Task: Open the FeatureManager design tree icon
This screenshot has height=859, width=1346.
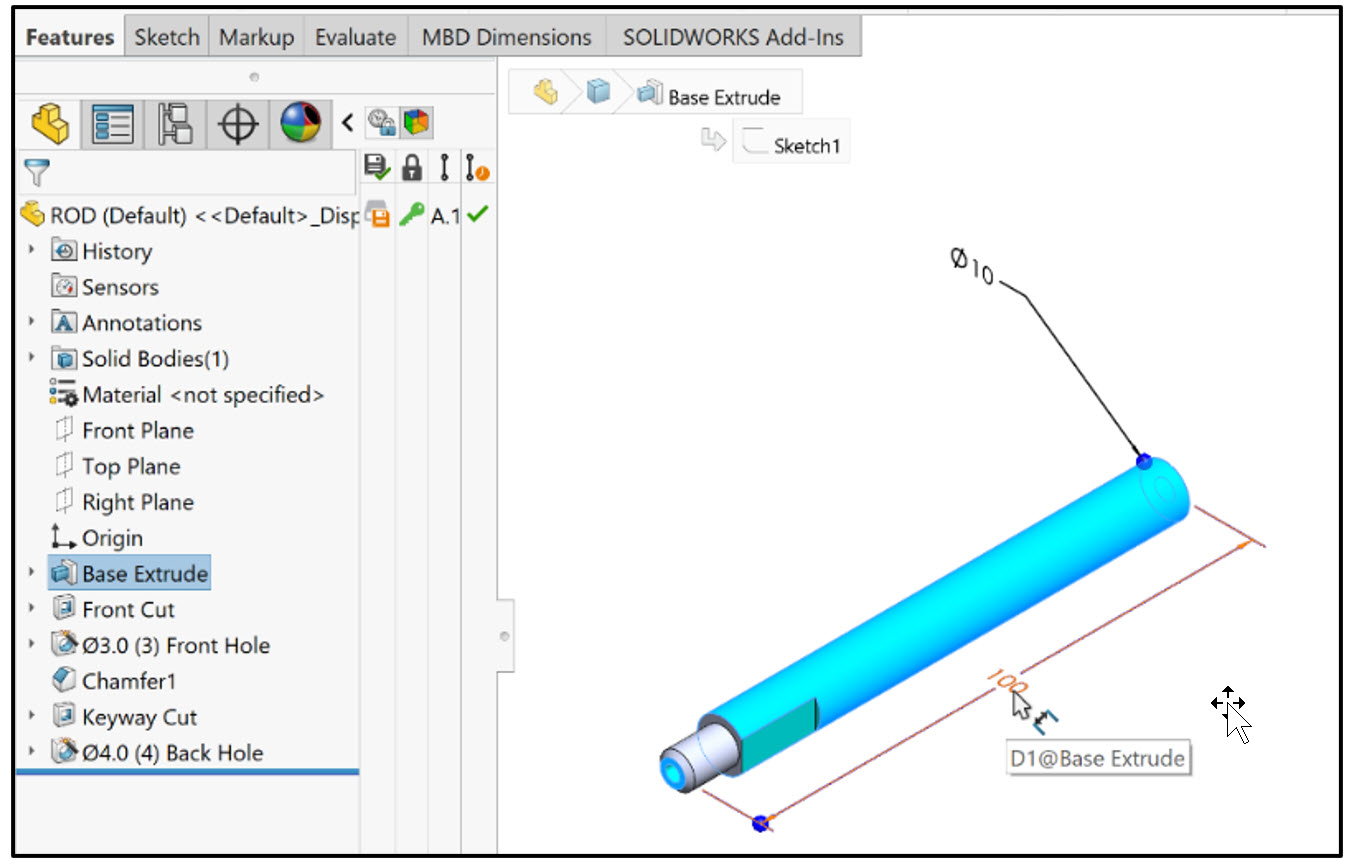Action: [48, 122]
